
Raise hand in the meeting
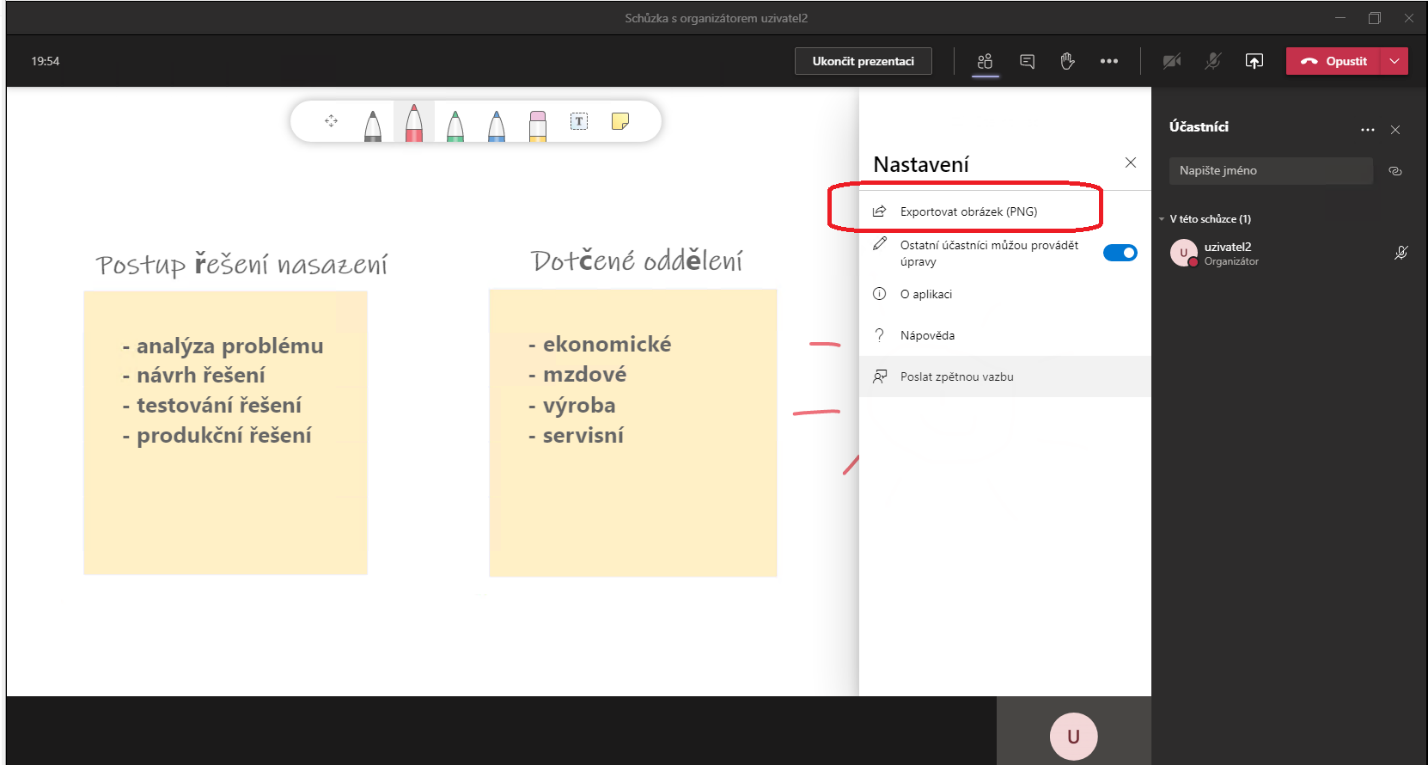point(1067,61)
